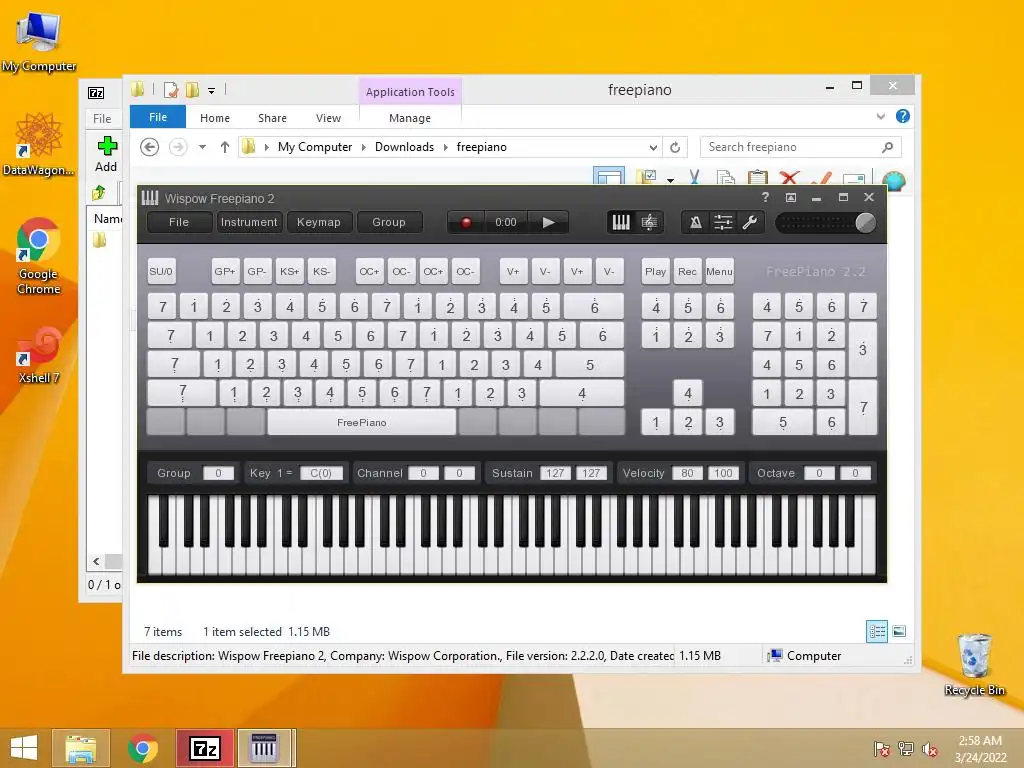Click Downloads in the address breadcrumb
Image resolution: width=1024 pixels, height=768 pixels.
[x=404, y=147]
